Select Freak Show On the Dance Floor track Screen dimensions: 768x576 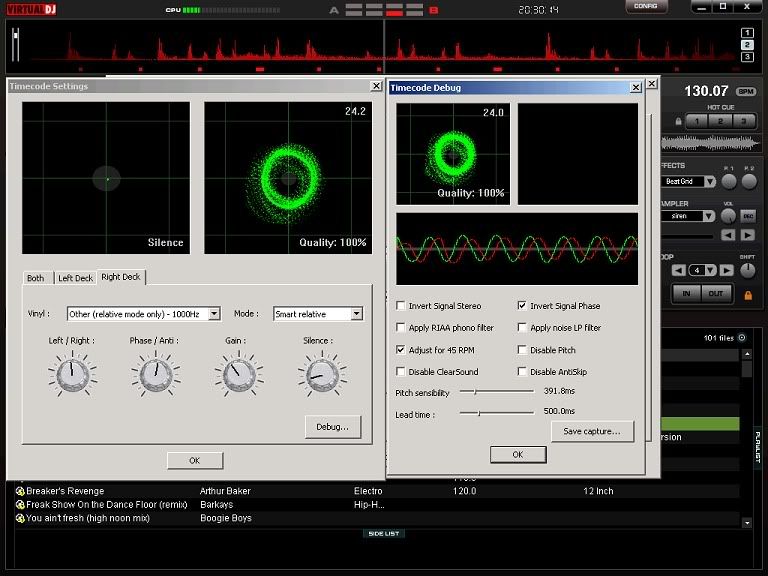point(376,504)
